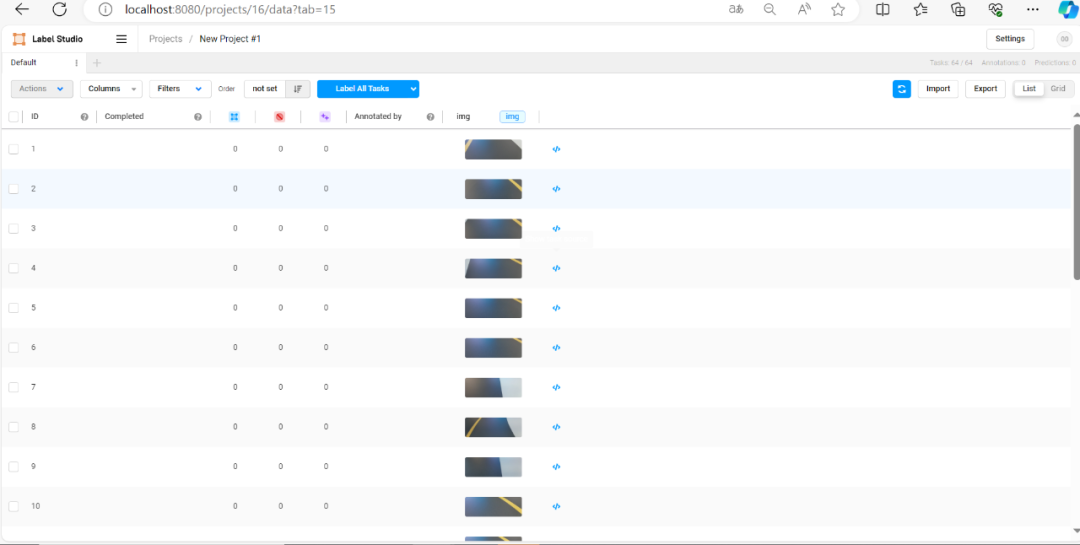
Task: Switch to the Grid view
Action: pos(1057,89)
